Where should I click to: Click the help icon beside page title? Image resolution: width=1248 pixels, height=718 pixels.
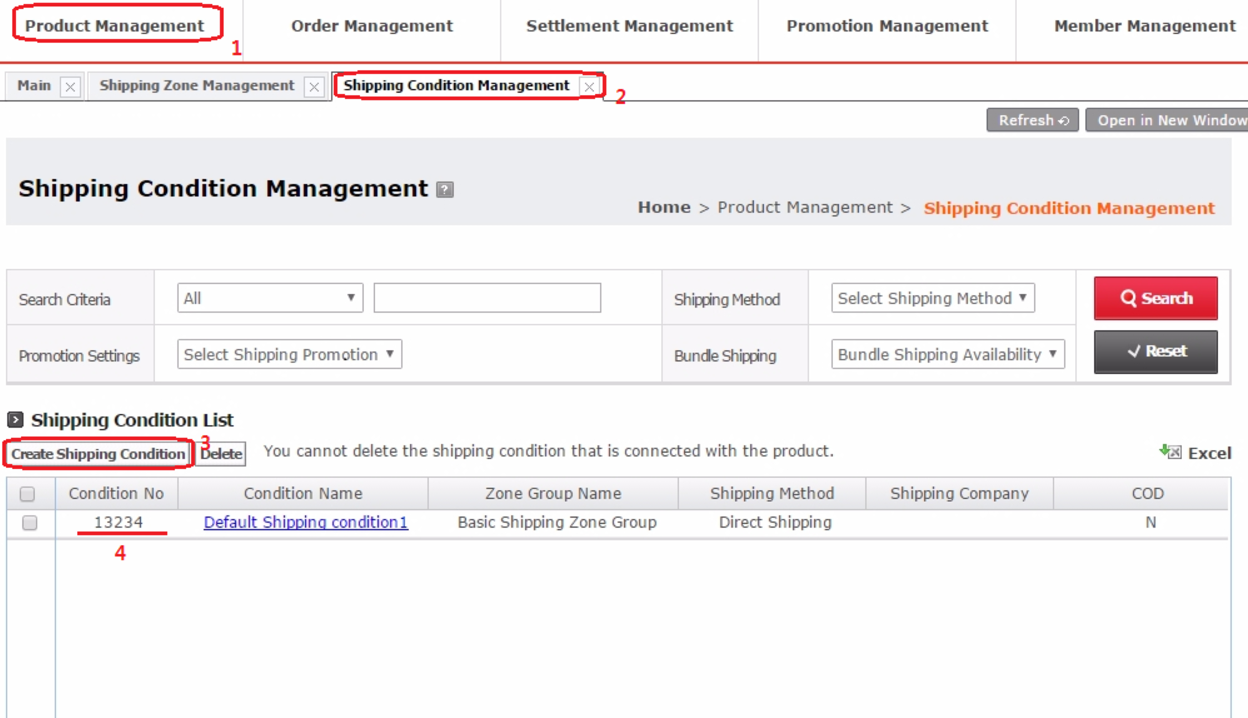[445, 189]
